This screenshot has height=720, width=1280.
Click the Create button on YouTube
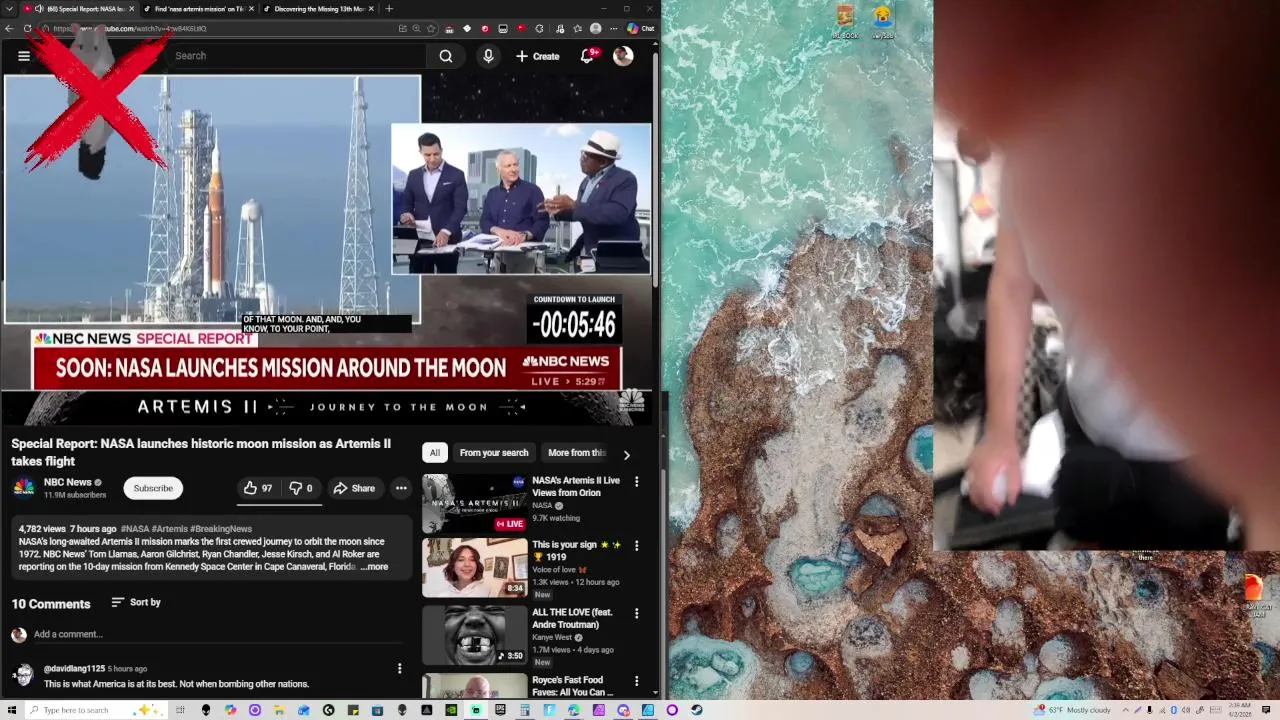coord(538,56)
